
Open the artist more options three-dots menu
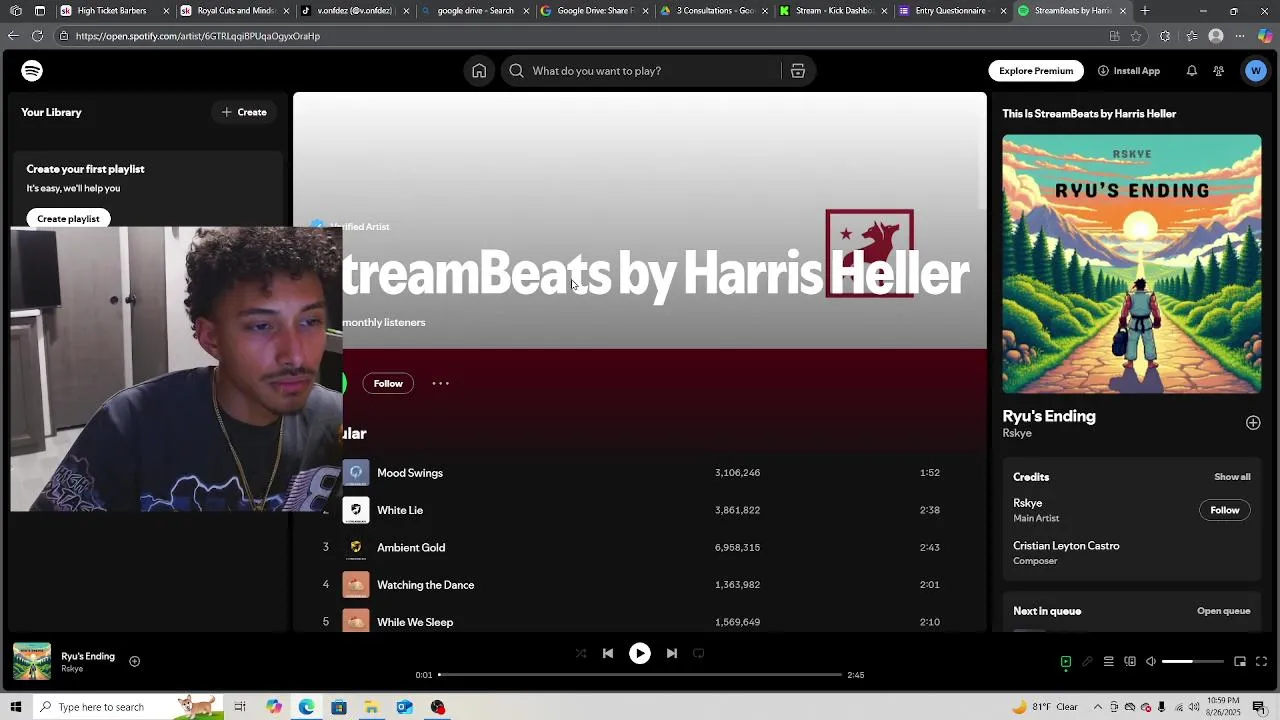(440, 383)
